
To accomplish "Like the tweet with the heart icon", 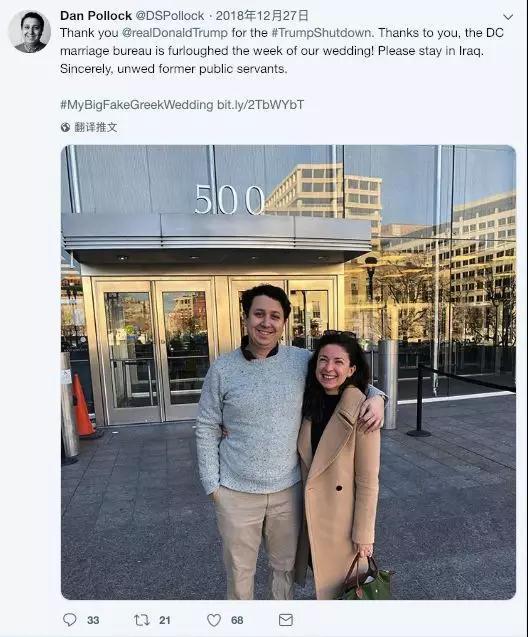I will click(214, 620).
